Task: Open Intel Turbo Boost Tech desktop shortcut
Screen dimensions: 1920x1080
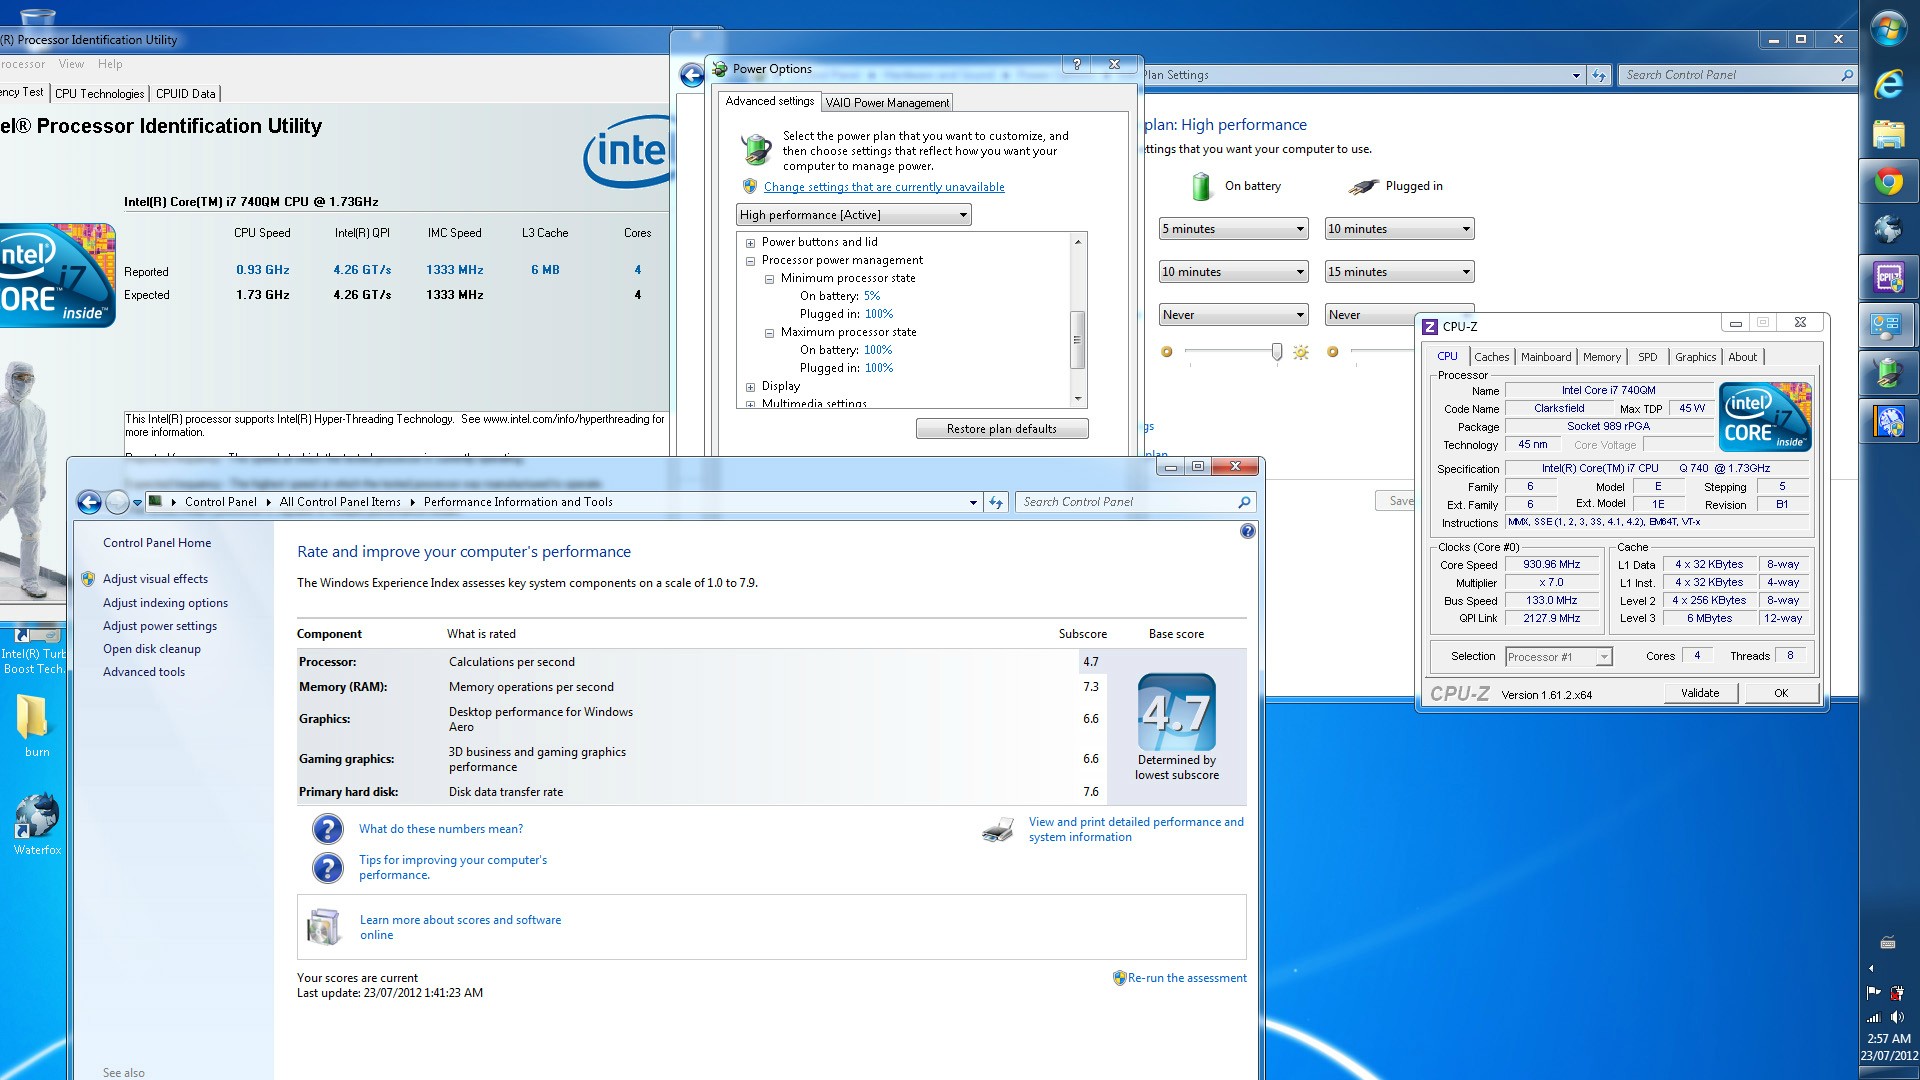Action: tap(33, 650)
